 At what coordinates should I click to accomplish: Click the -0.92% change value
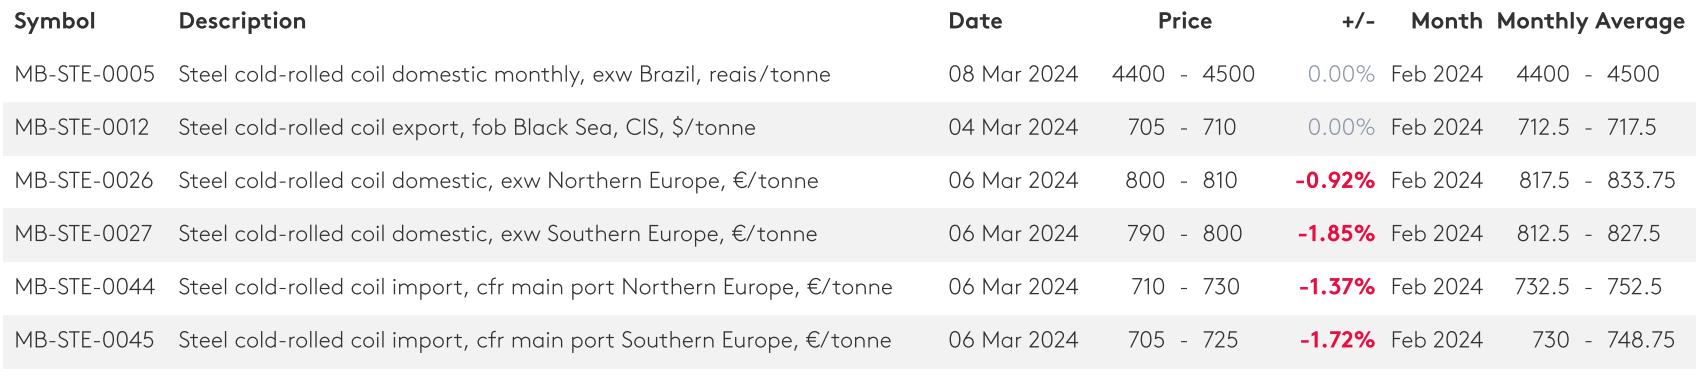pyautogui.click(x=1335, y=181)
